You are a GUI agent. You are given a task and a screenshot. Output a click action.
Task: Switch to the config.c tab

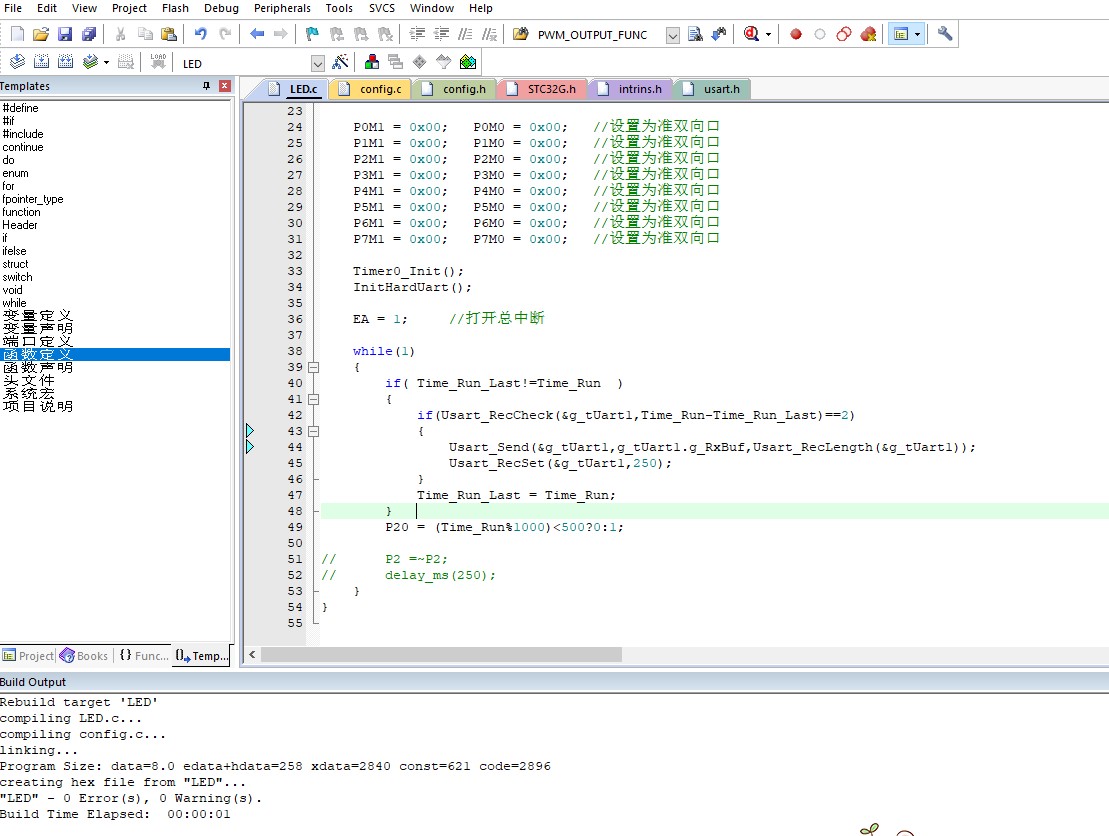[x=373, y=89]
